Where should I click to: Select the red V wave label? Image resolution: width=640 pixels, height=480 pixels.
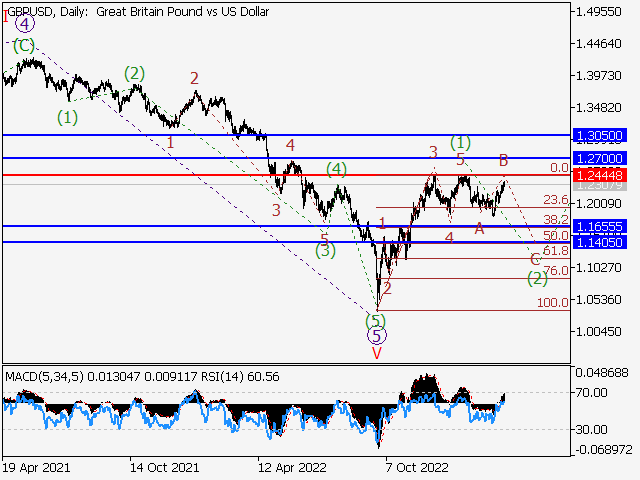pos(377,353)
